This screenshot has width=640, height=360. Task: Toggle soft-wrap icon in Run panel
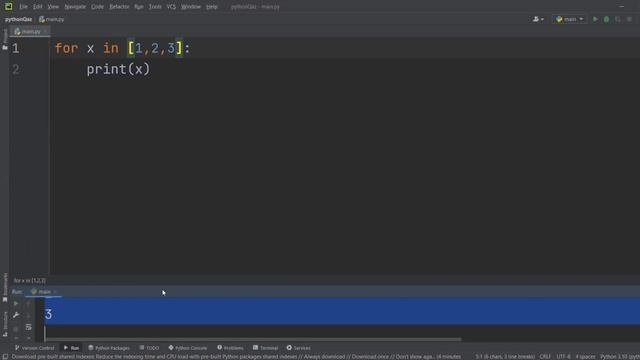click(28, 327)
